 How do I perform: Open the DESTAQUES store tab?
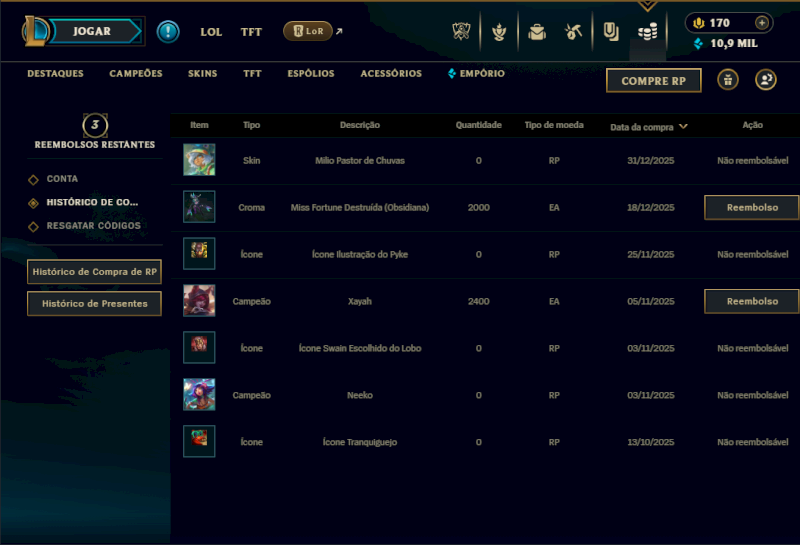[55, 73]
